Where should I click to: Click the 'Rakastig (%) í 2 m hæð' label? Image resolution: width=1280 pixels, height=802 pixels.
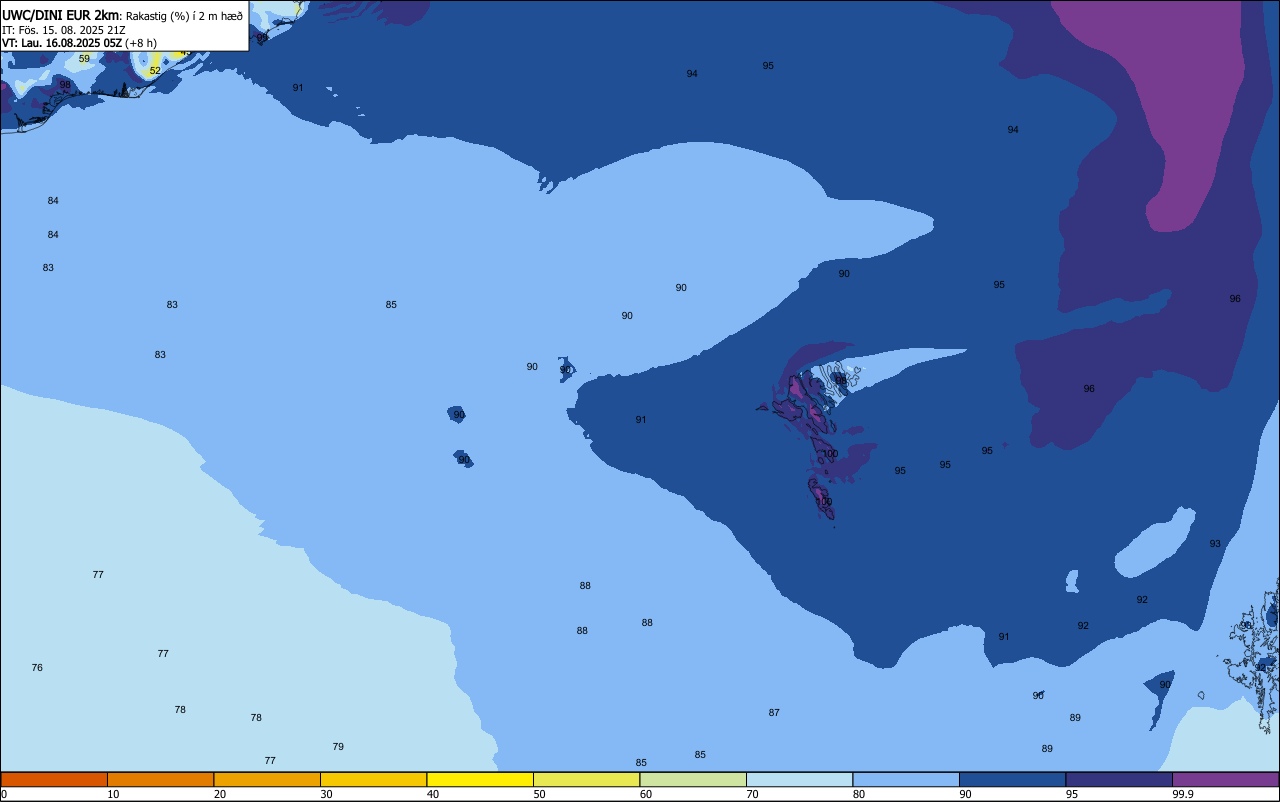[184, 16]
